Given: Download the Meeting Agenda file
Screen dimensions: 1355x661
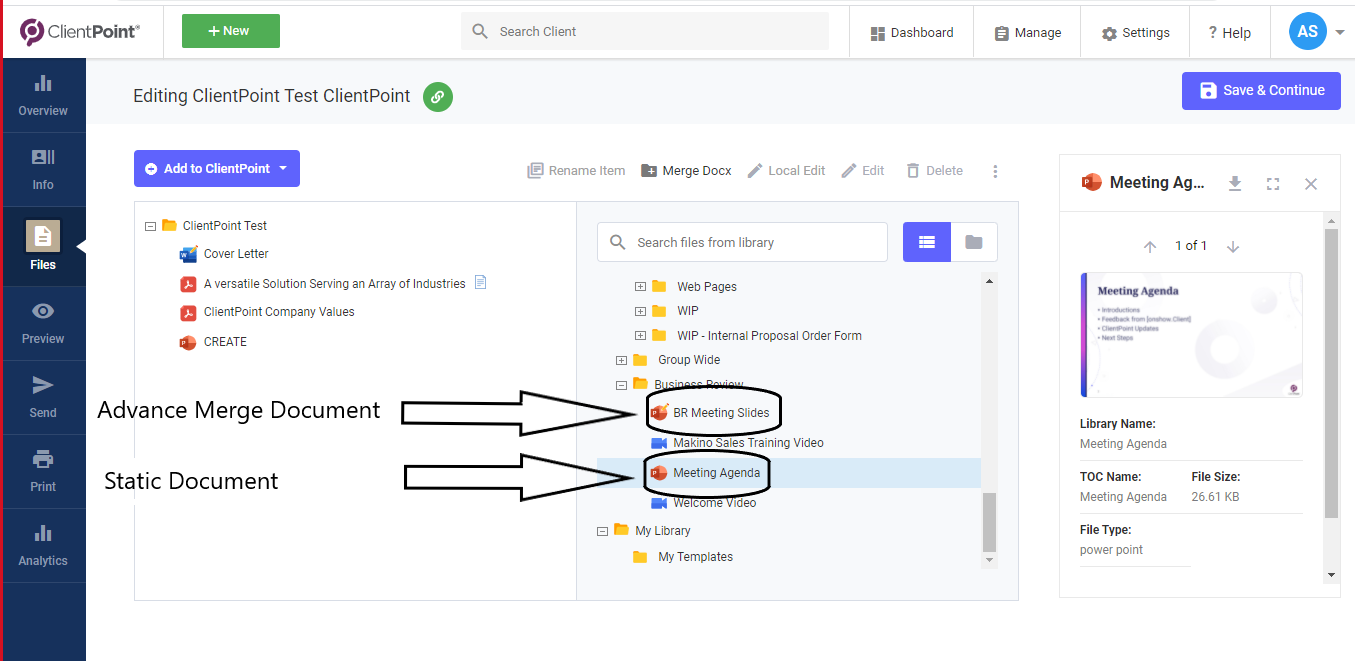Looking at the screenshot, I should tap(1235, 183).
